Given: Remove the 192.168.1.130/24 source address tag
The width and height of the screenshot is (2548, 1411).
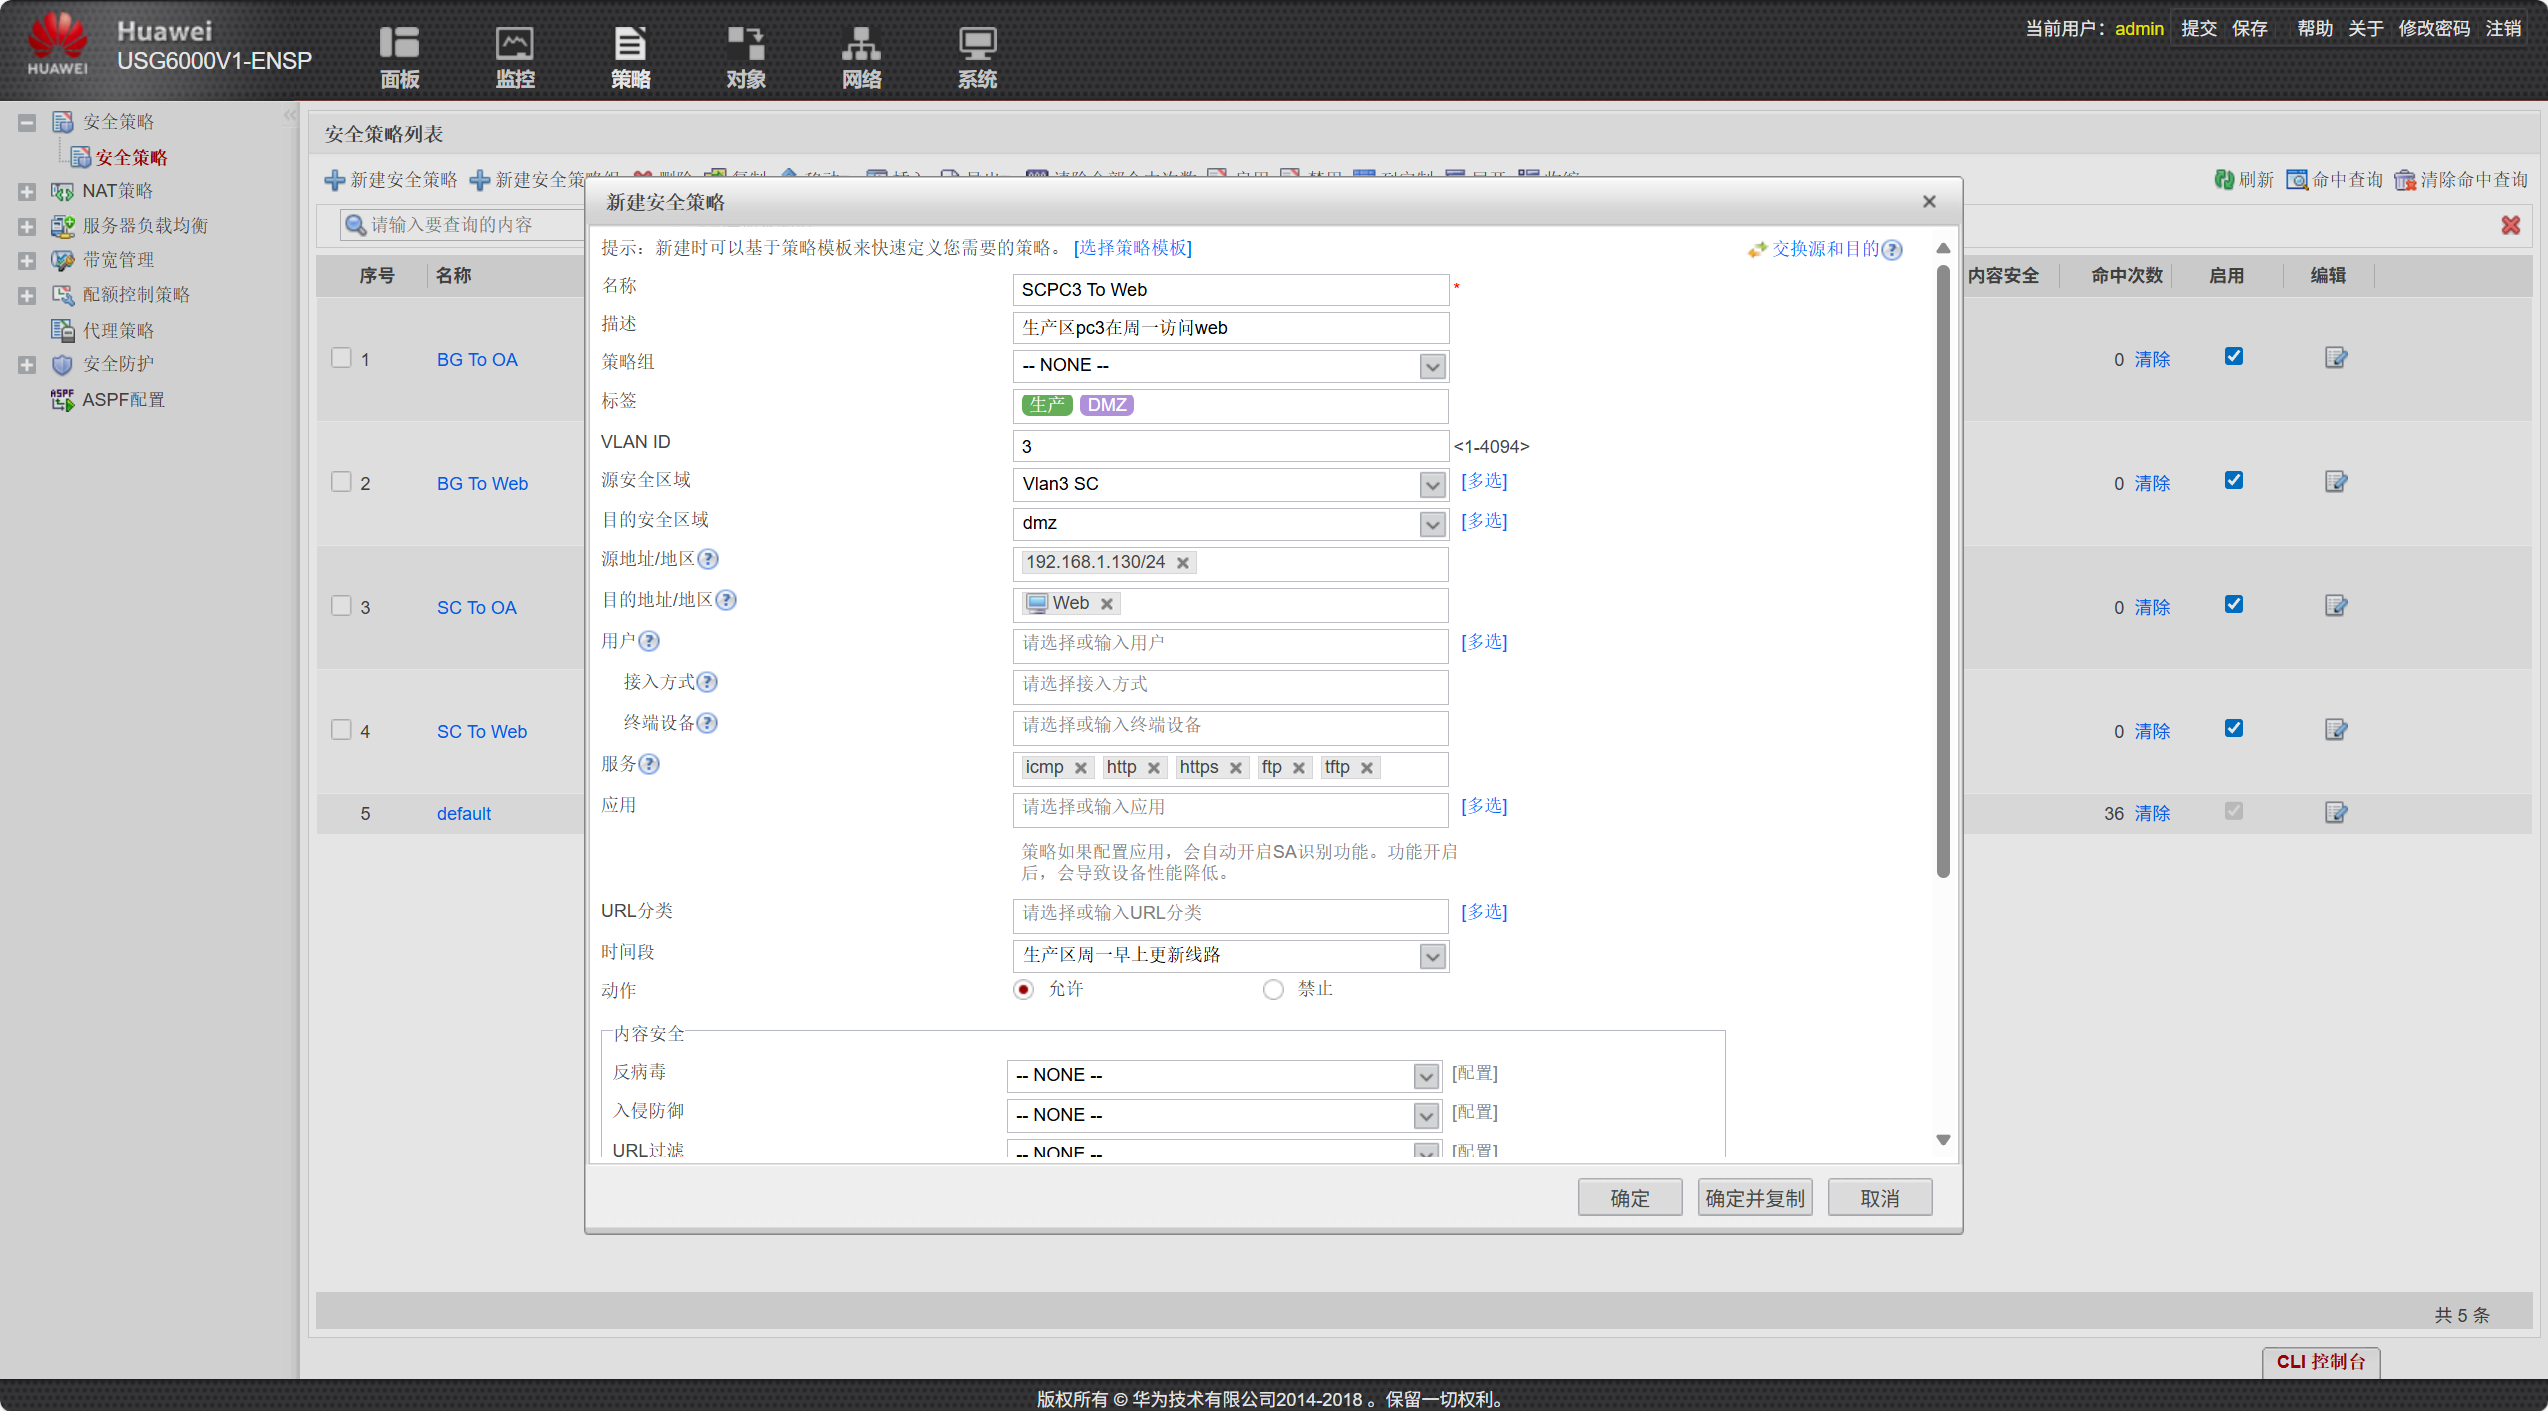Looking at the screenshot, I should coord(1183,563).
